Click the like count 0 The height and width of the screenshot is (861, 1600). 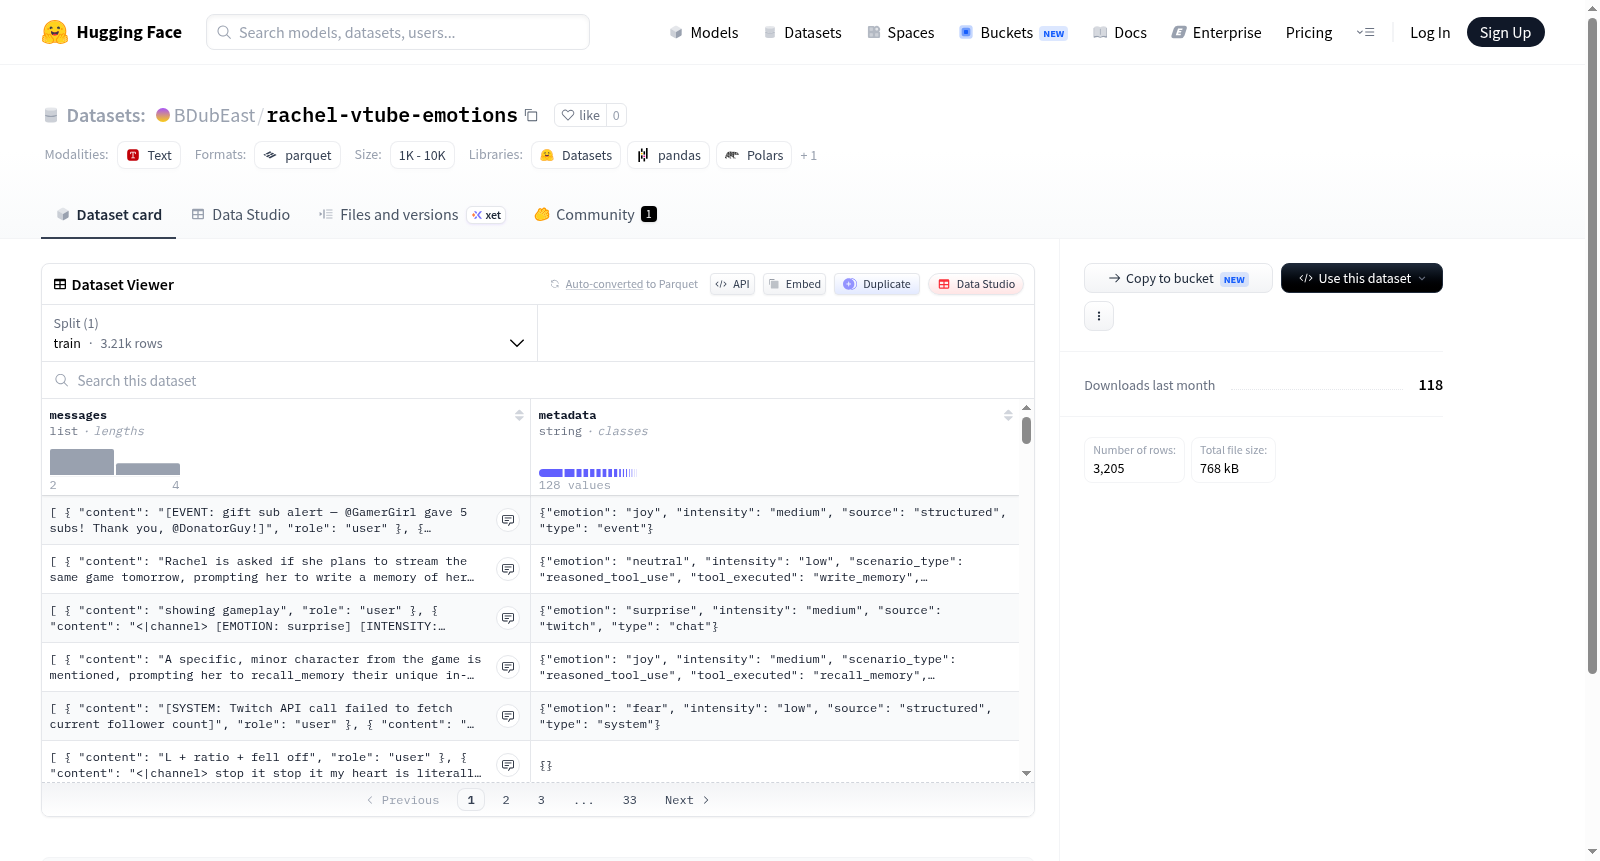point(616,115)
